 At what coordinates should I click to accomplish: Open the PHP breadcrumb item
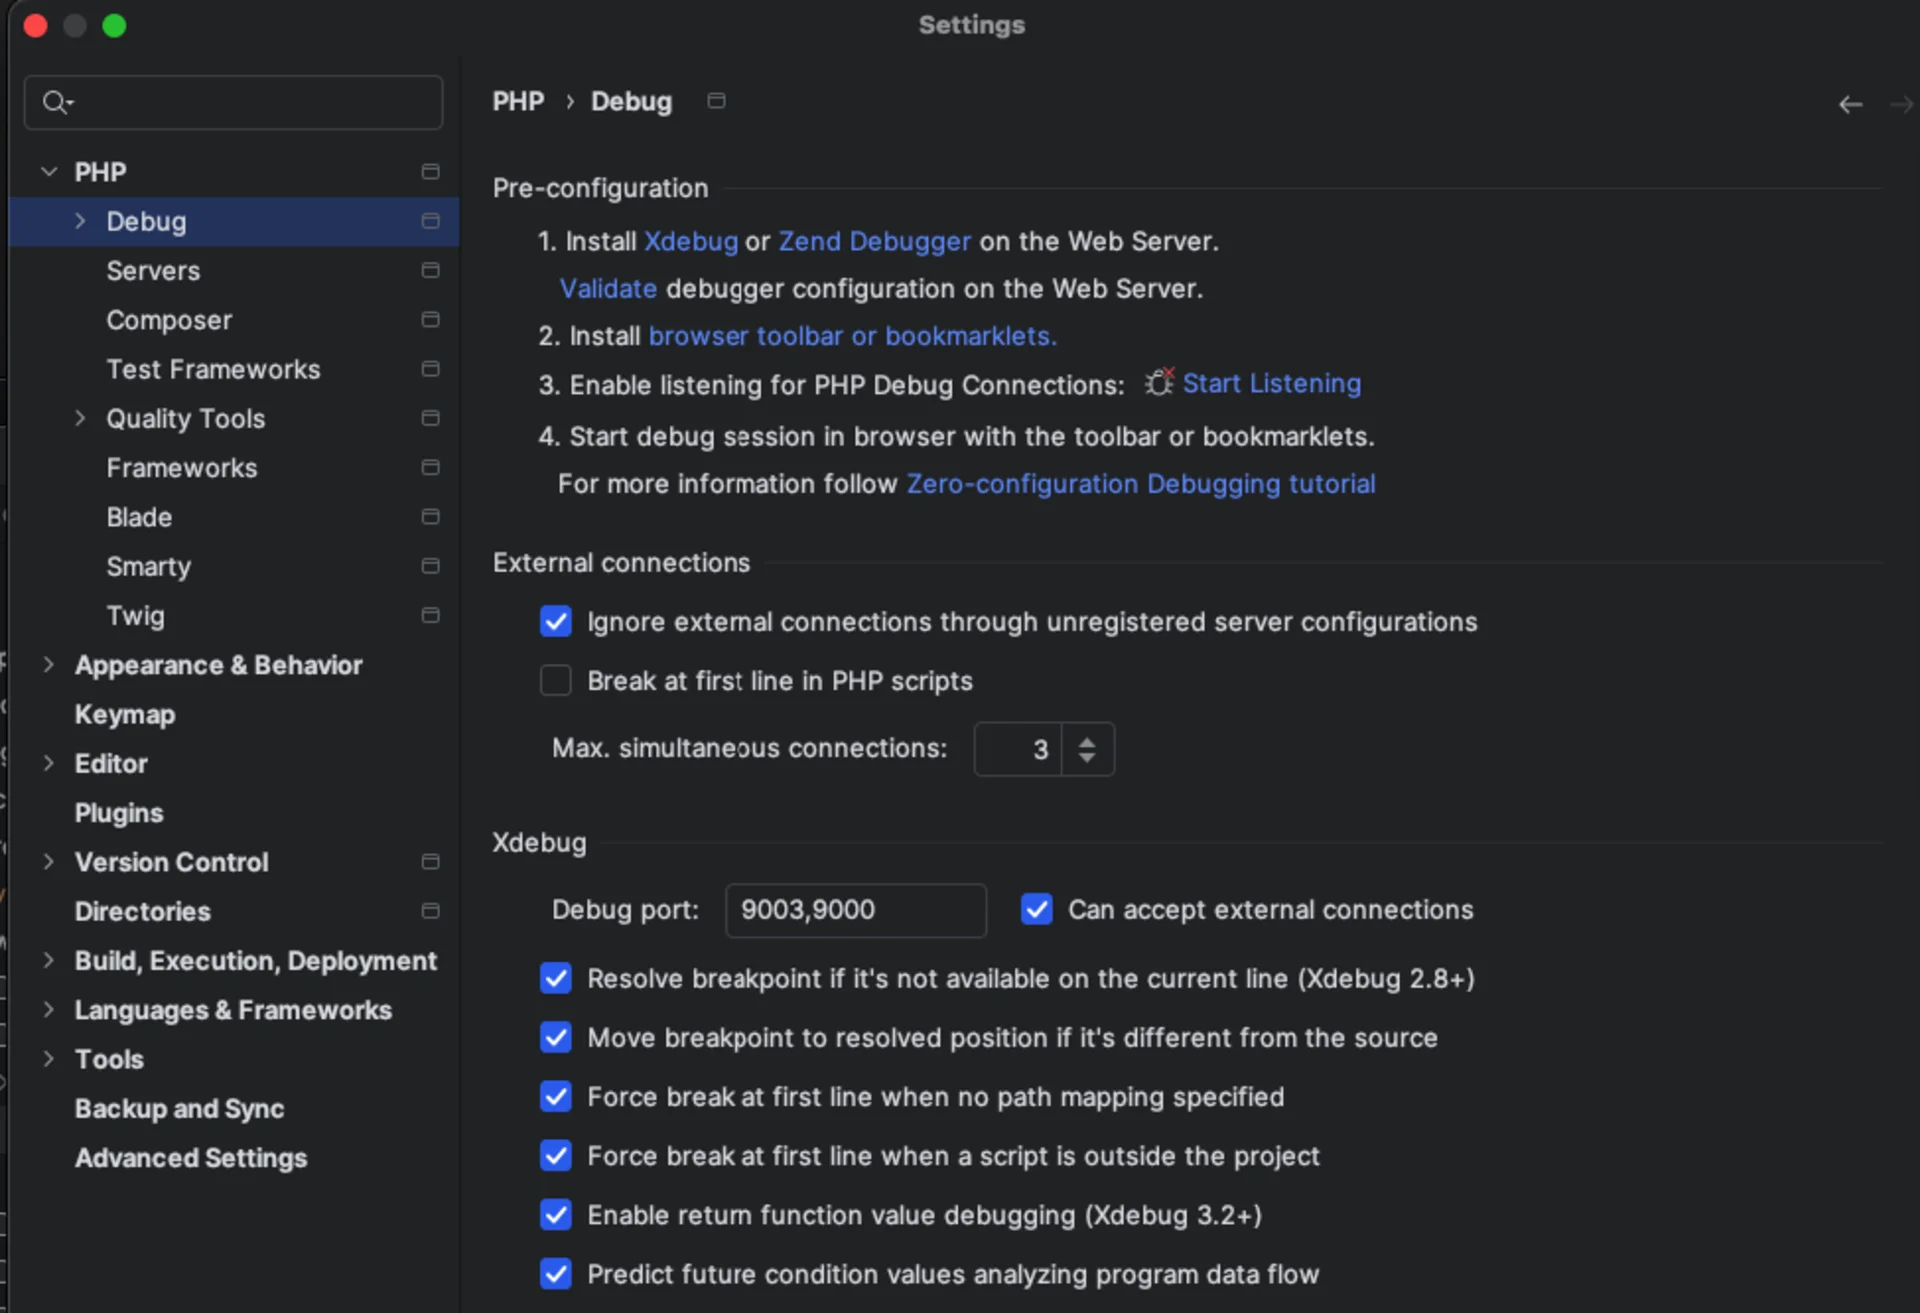pos(518,100)
